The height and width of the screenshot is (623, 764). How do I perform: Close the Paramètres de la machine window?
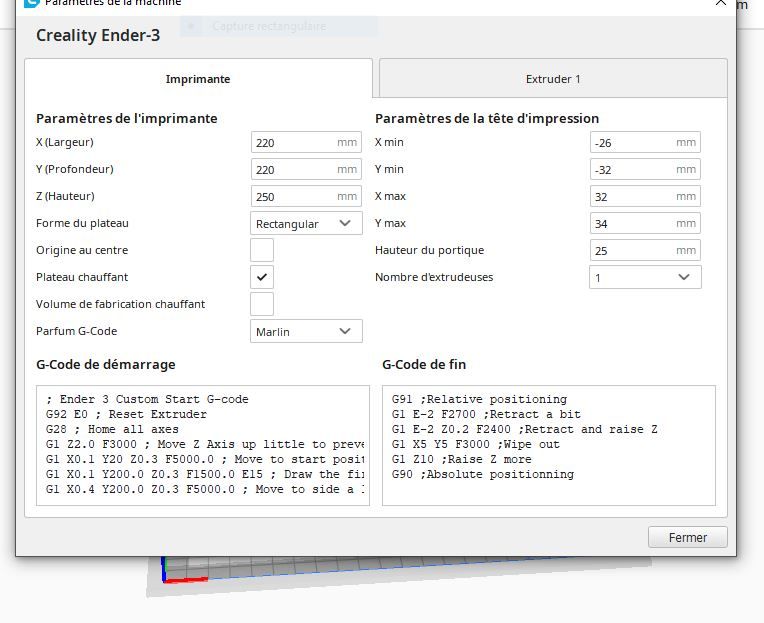coord(721,3)
